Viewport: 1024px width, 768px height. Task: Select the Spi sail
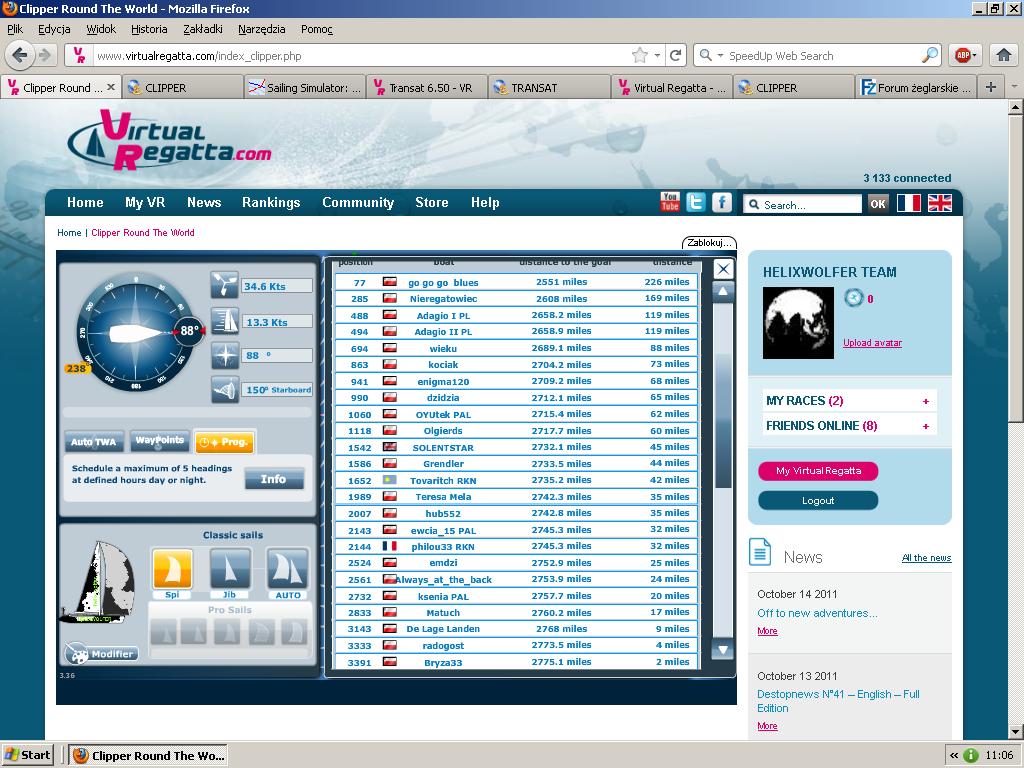172,569
